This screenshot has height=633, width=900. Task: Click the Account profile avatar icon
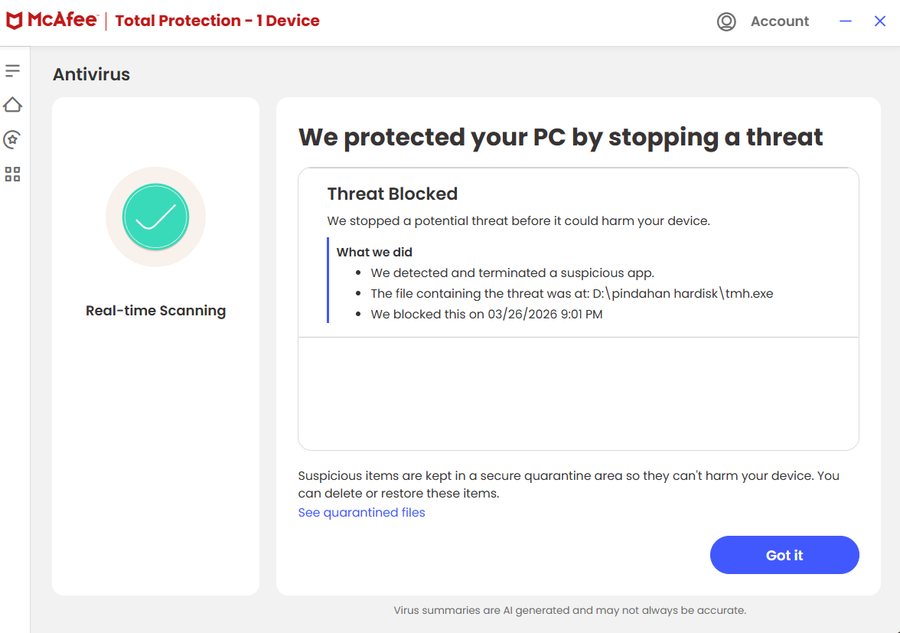(x=727, y=21)
